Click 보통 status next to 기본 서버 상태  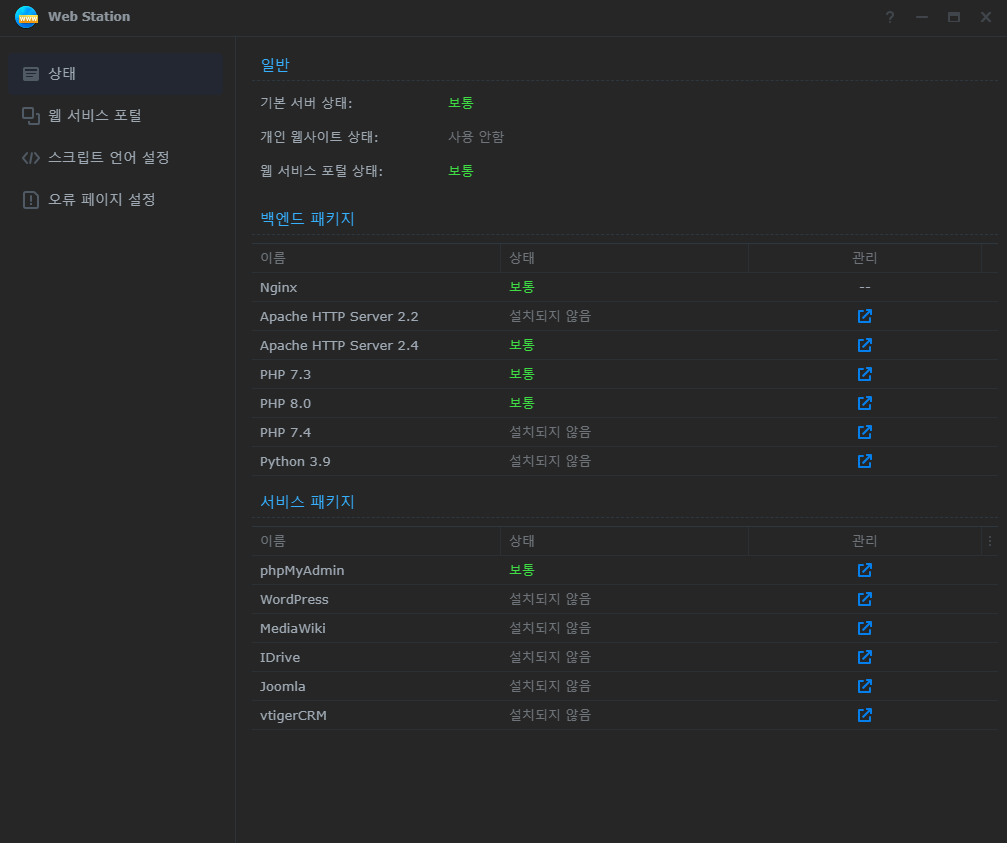click(x=460, y=103)
